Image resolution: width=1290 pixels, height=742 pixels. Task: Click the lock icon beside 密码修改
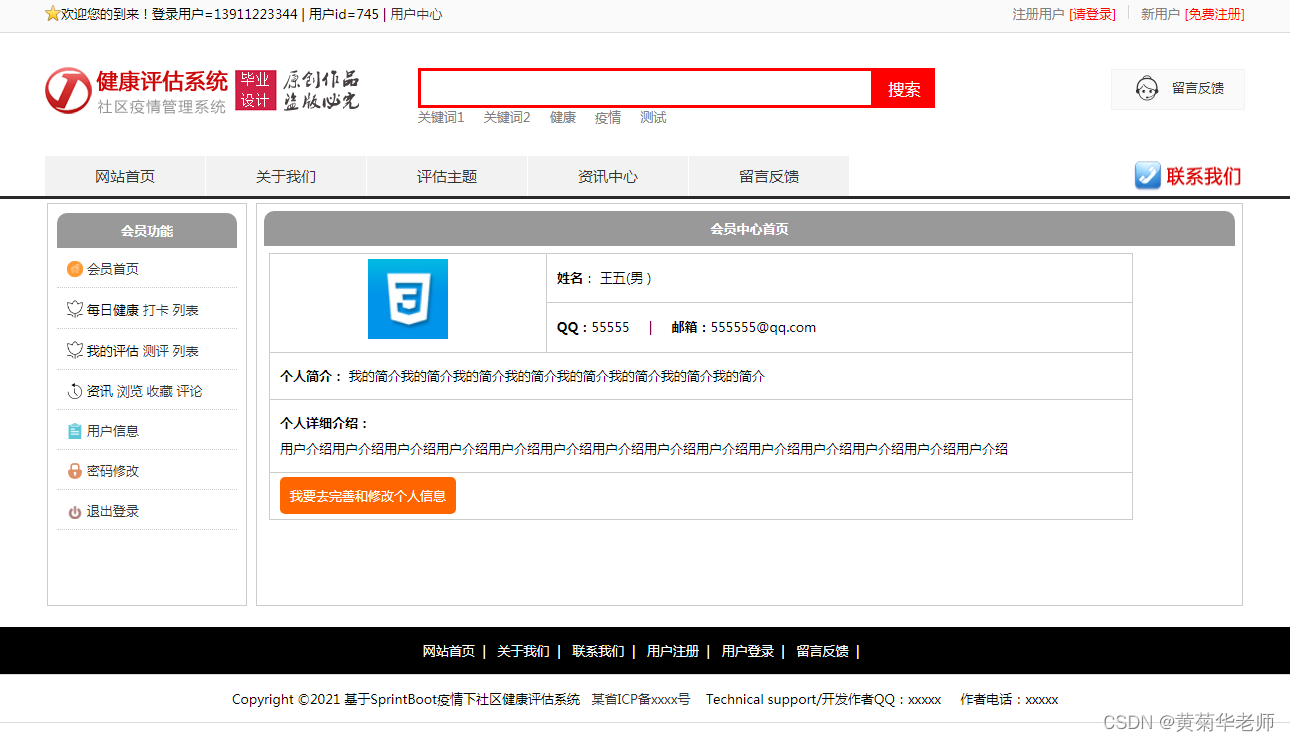(x=74, y=471)
